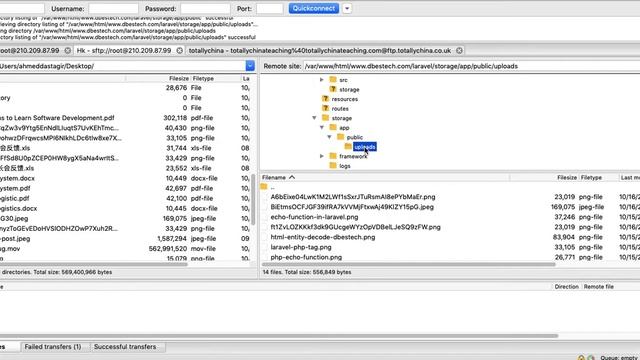Focus the Username input field
This screenshot has height=360, width=640.
point(113,9)
